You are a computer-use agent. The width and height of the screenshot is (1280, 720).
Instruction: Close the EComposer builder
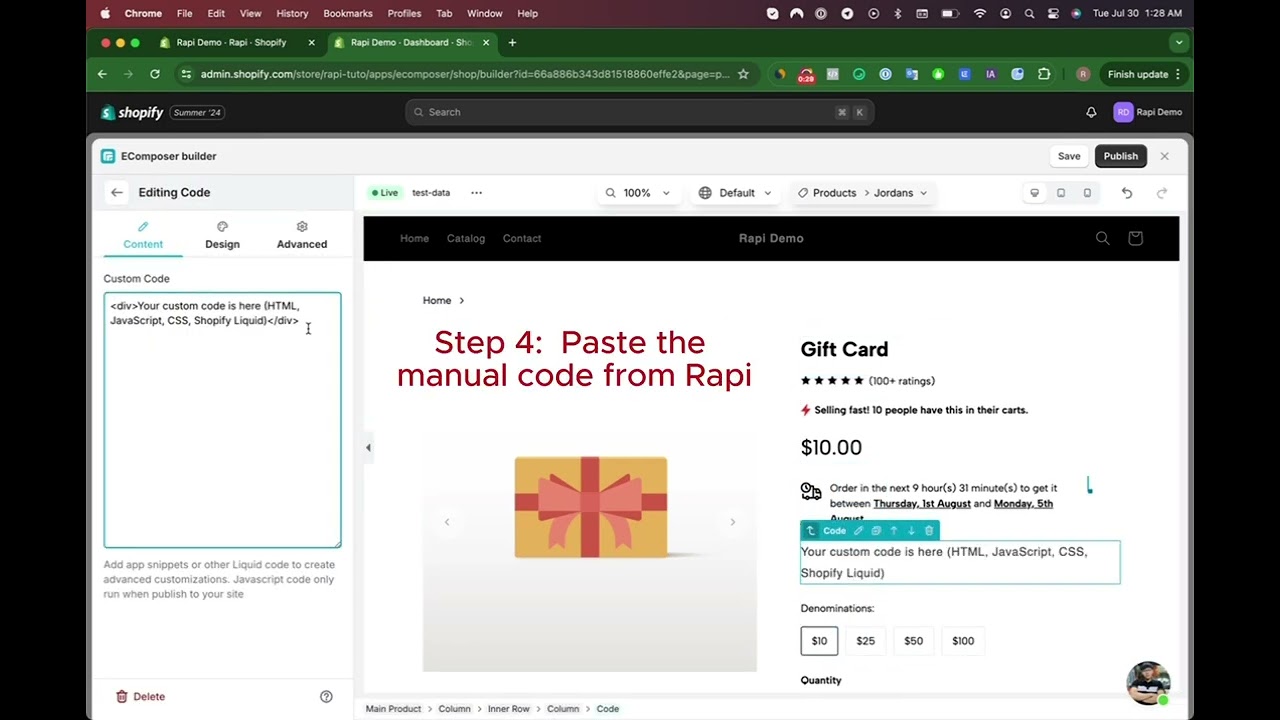click(1164, 156)
